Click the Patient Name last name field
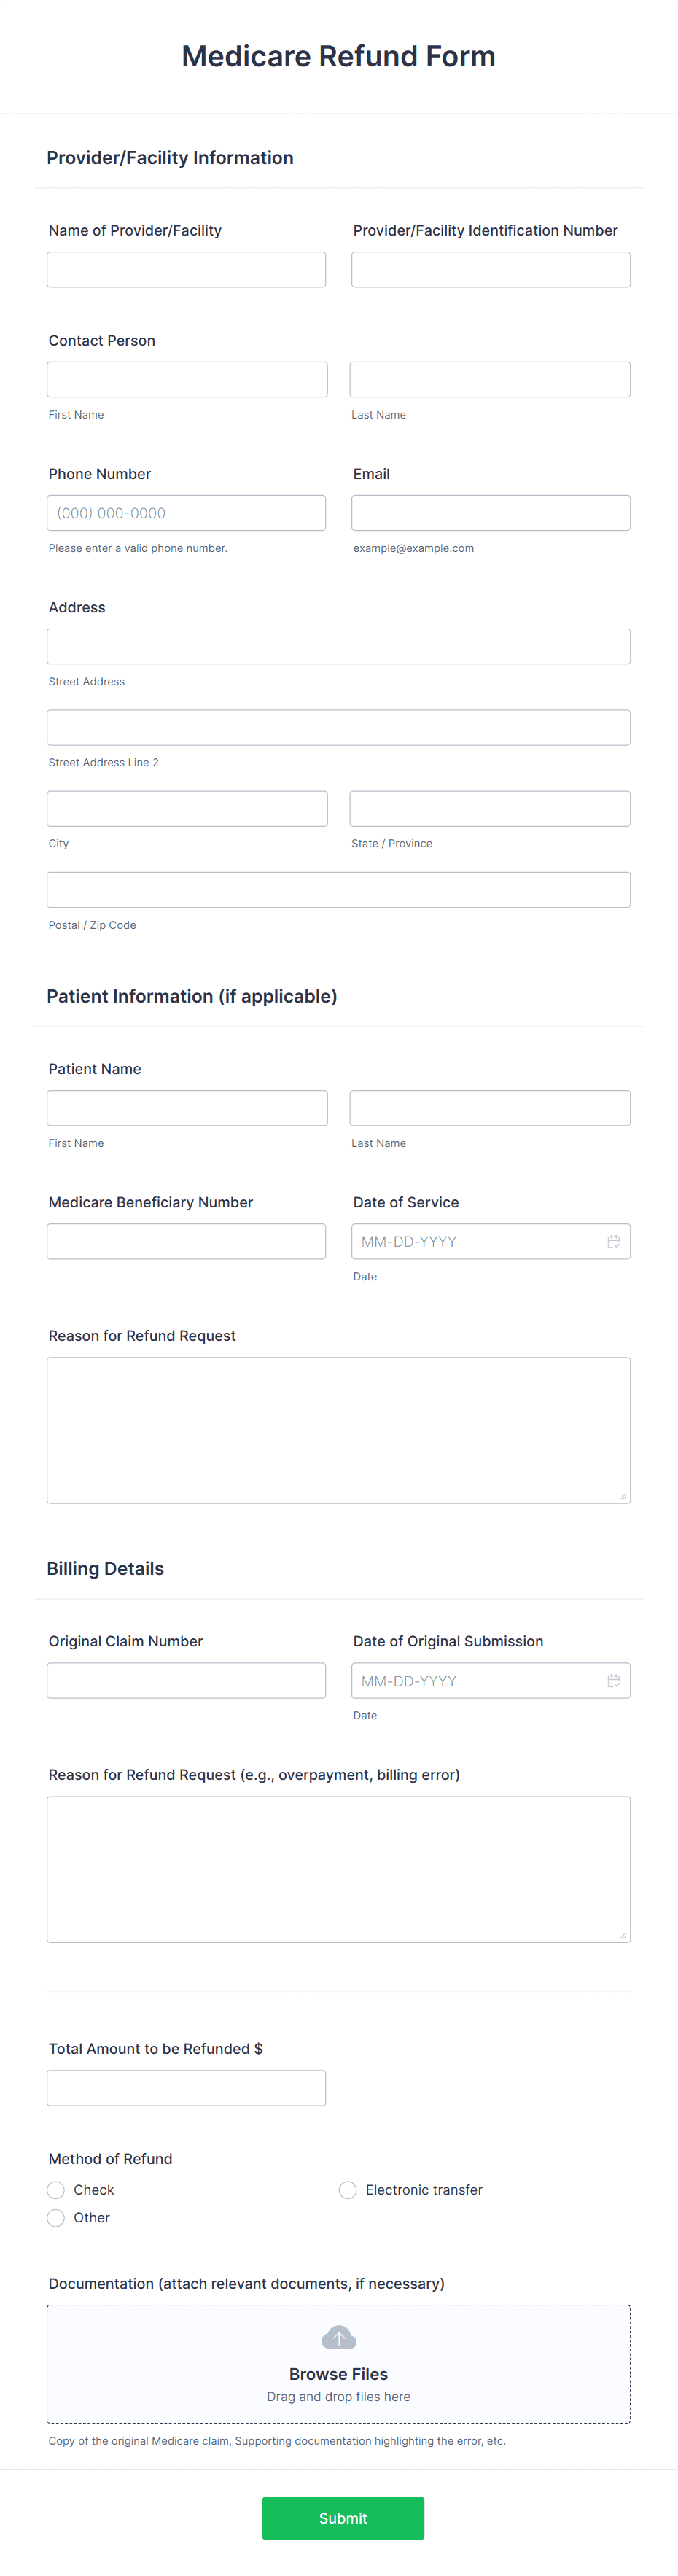 click(x=490, y=1108)
